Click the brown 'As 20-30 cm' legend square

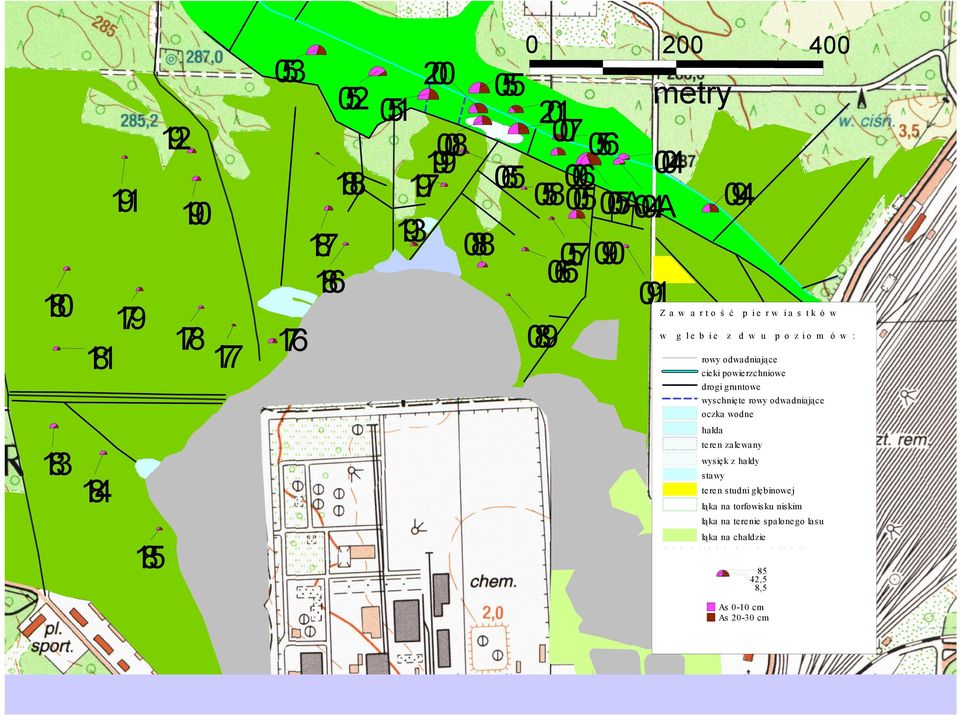coord(711,617)
